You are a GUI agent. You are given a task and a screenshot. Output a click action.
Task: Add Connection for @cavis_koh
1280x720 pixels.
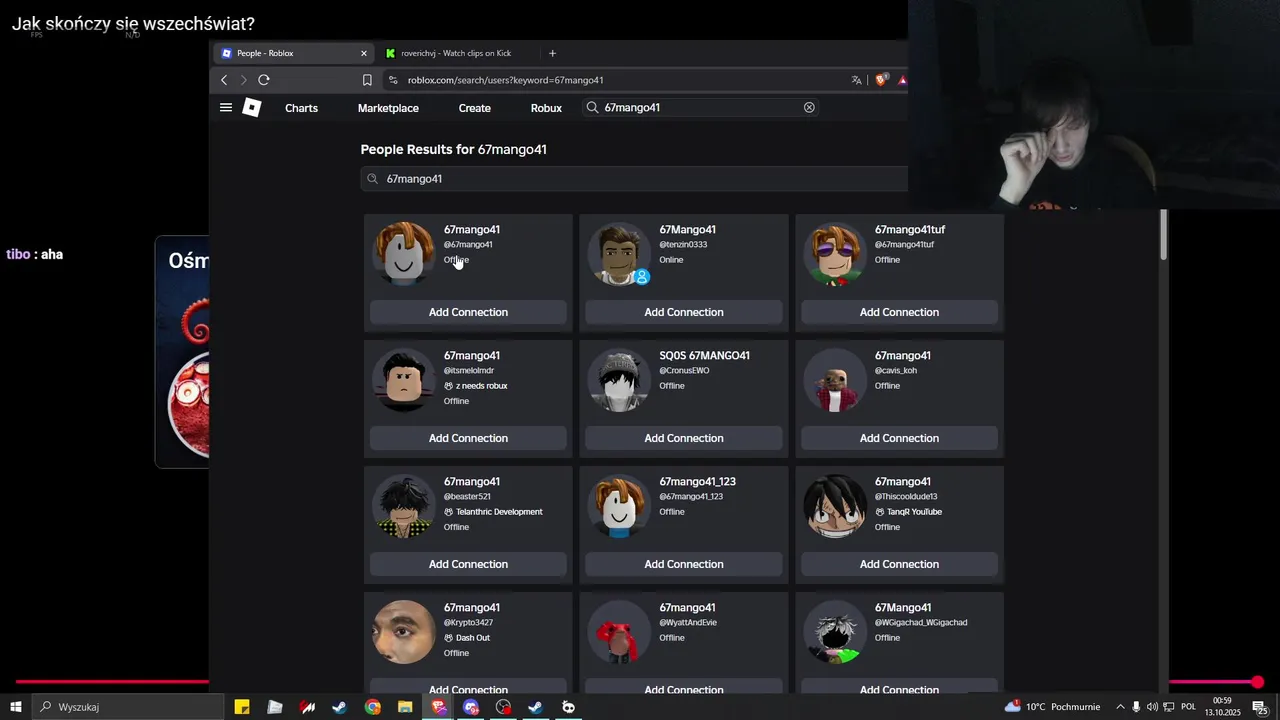[x=899, y=438]
